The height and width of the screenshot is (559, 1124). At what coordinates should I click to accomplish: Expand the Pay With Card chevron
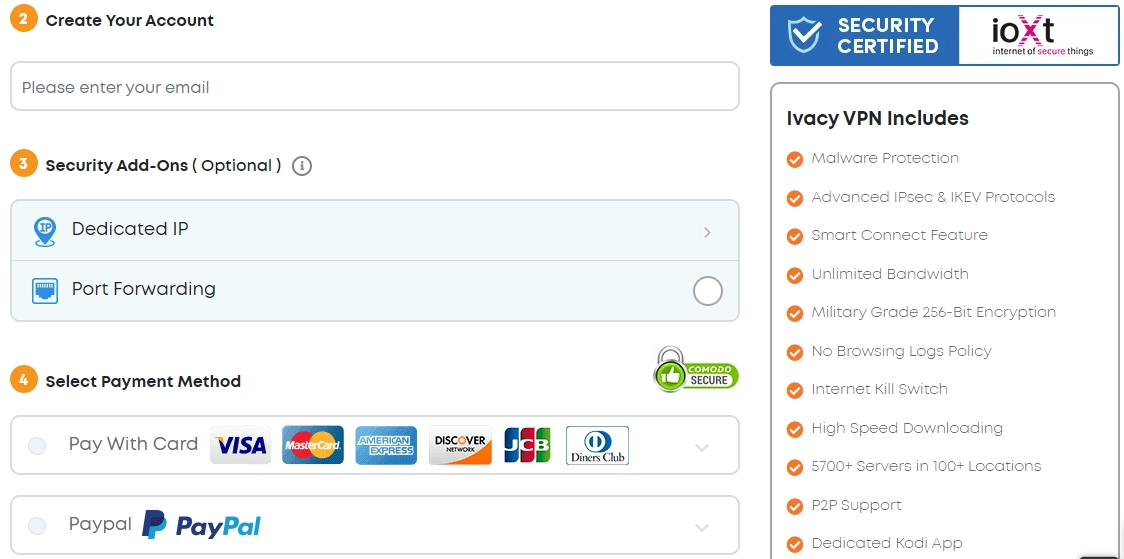pyautogui.click(x=702, y=447)
